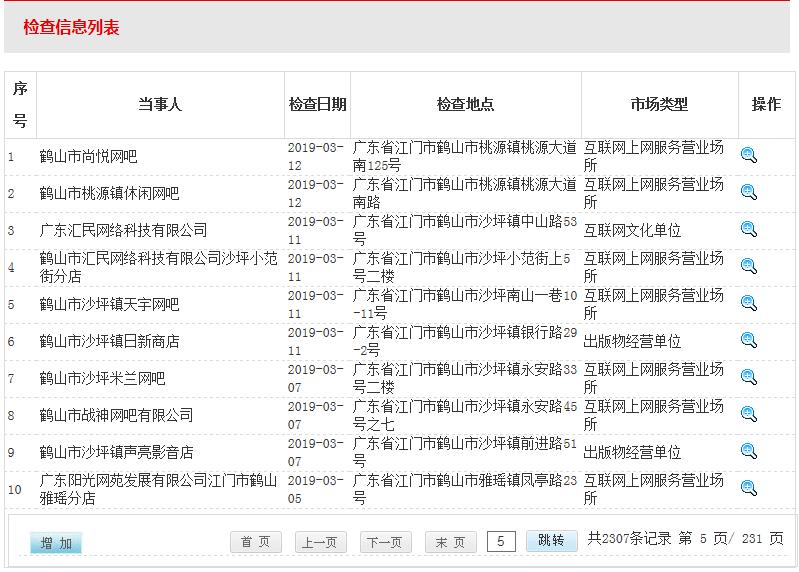Viewport: 799px width, 572px height.
Task: View details icon for 鹤山市沙坪镇日新商店
Action: point(748,340)
